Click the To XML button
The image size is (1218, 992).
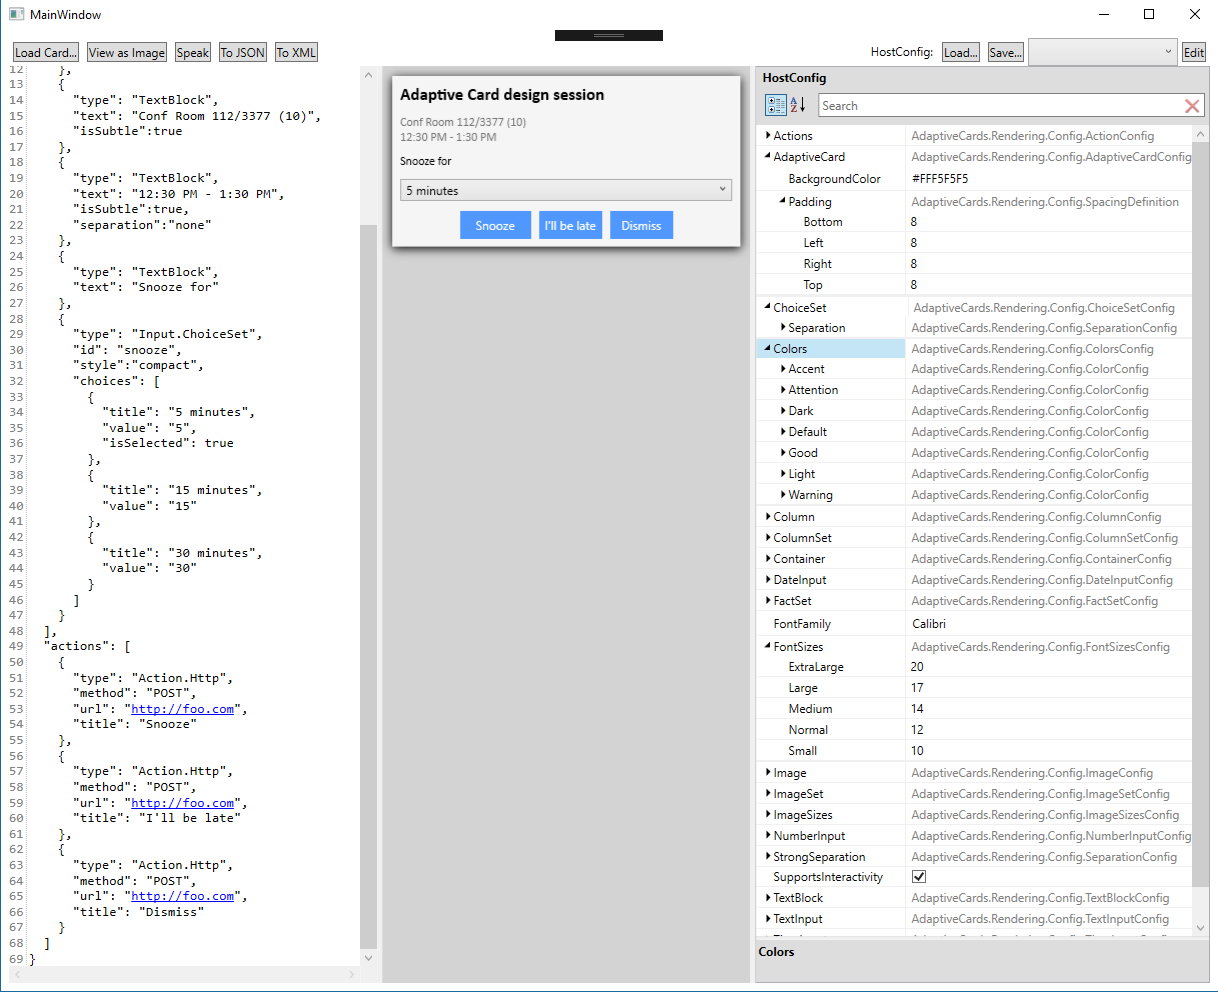[x=296, y=51]
